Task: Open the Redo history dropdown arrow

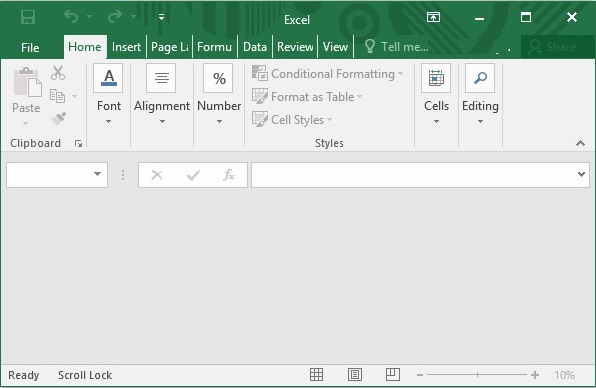Action: 133,16
